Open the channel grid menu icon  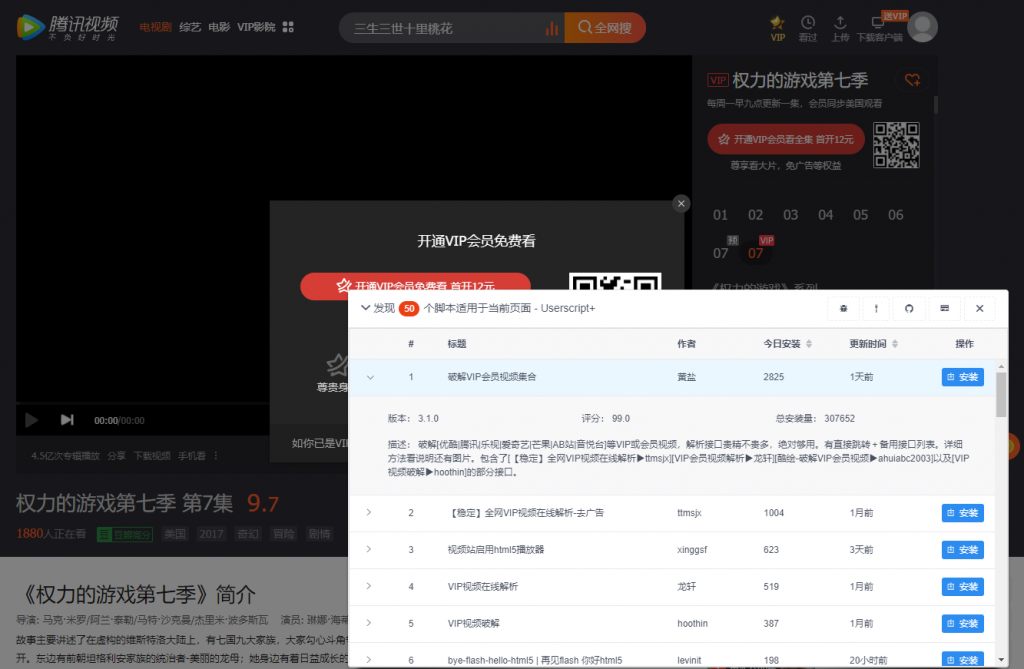pyautogui.click(x=288, y=27)
